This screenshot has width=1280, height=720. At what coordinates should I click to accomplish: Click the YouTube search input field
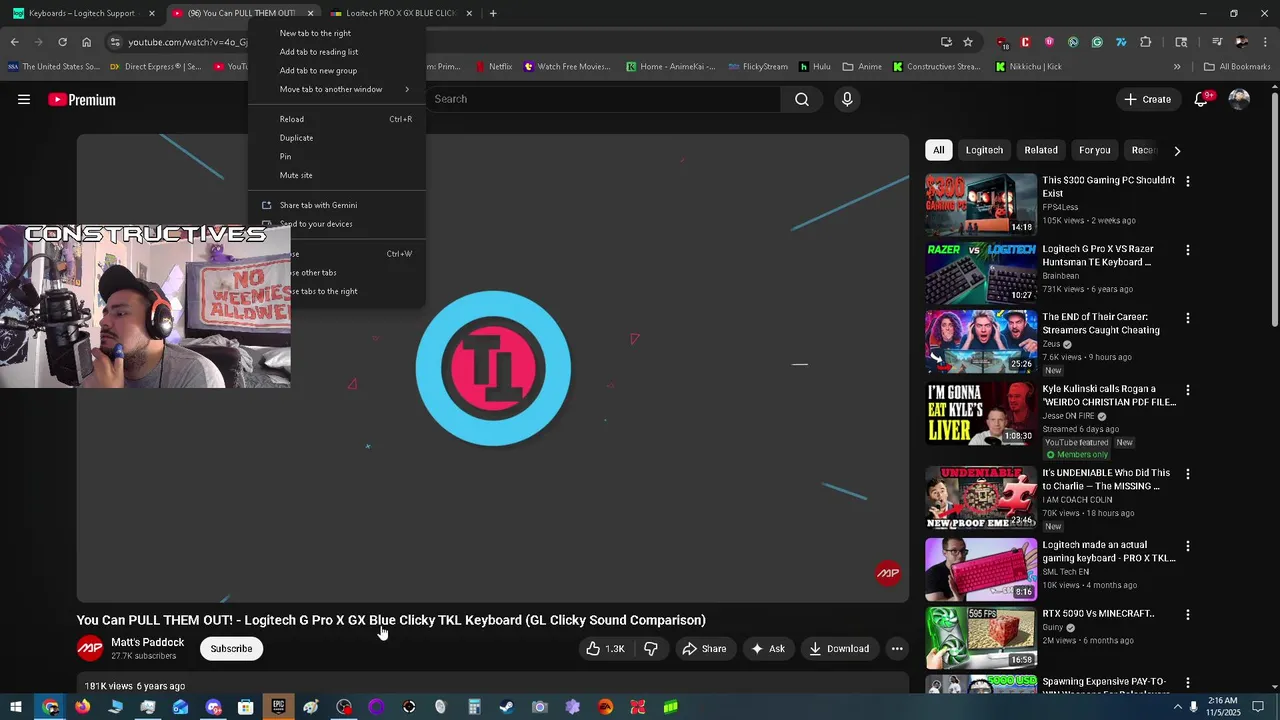coord(605,99)
